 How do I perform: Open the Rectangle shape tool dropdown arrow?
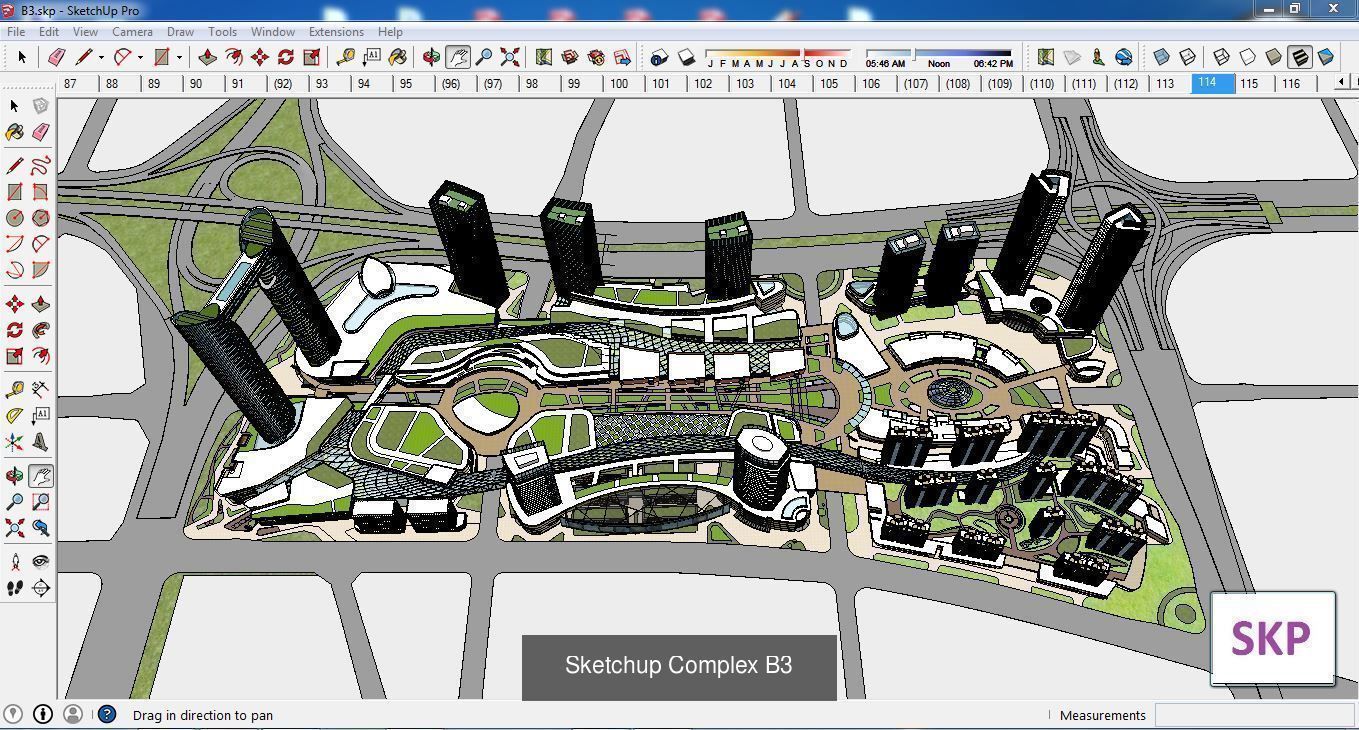point(179,57)
